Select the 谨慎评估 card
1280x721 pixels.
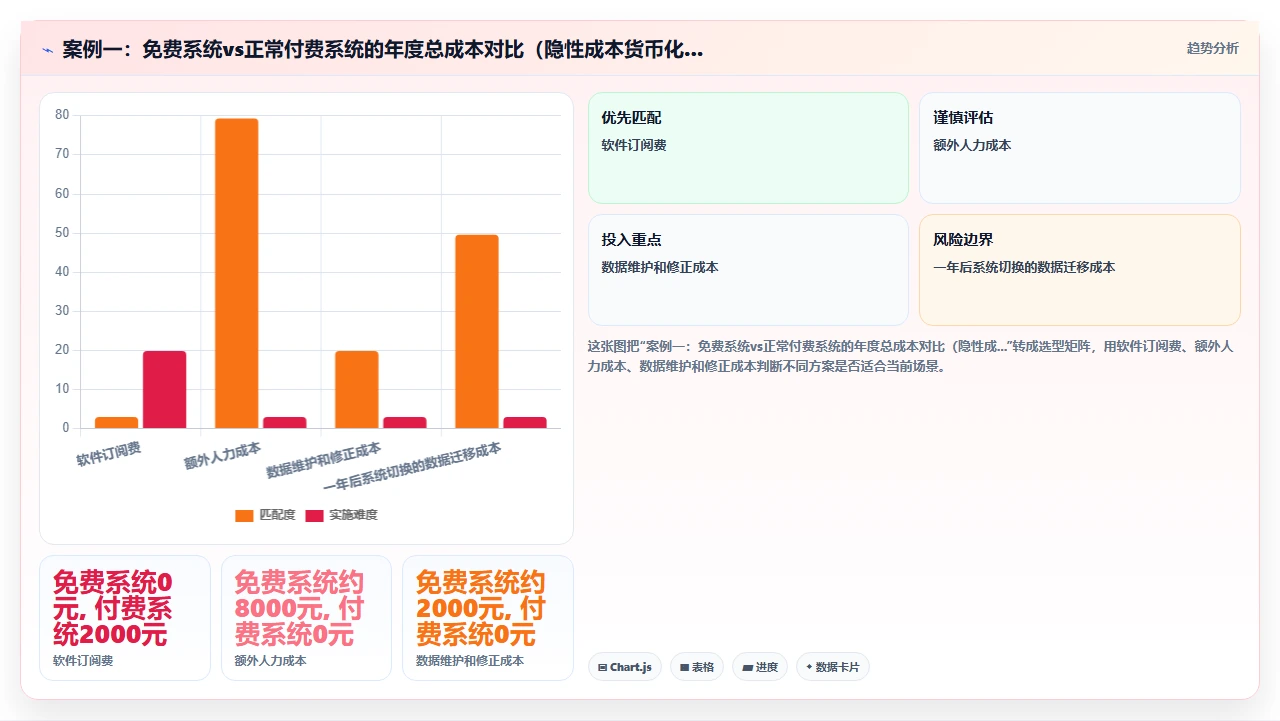(x=1080, y=148)
